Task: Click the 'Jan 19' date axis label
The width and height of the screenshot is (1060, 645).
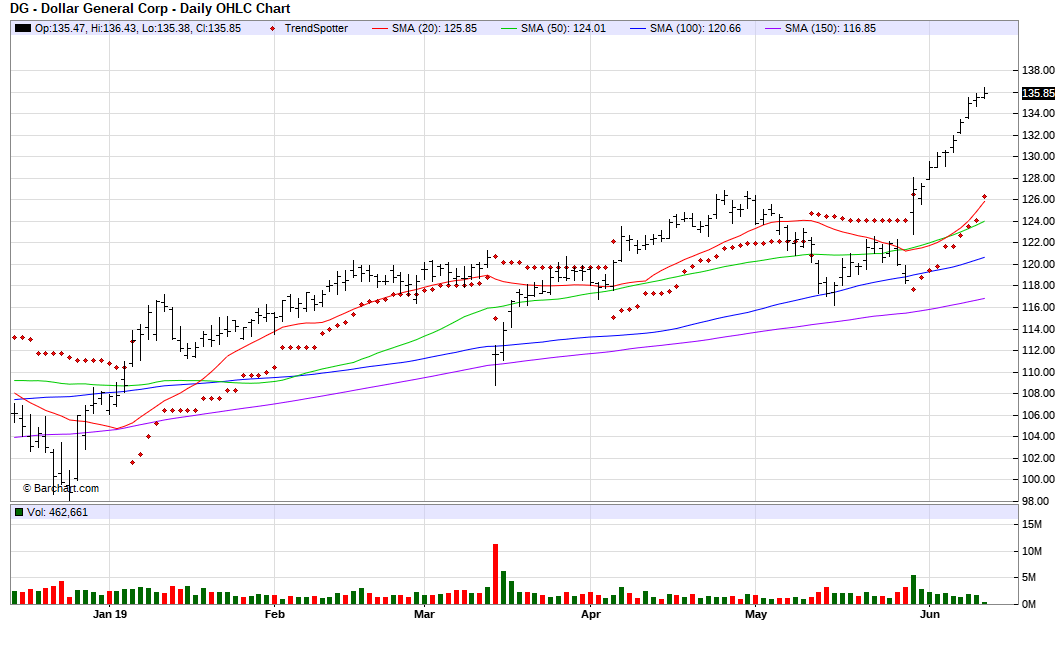Action: [110, 614]
